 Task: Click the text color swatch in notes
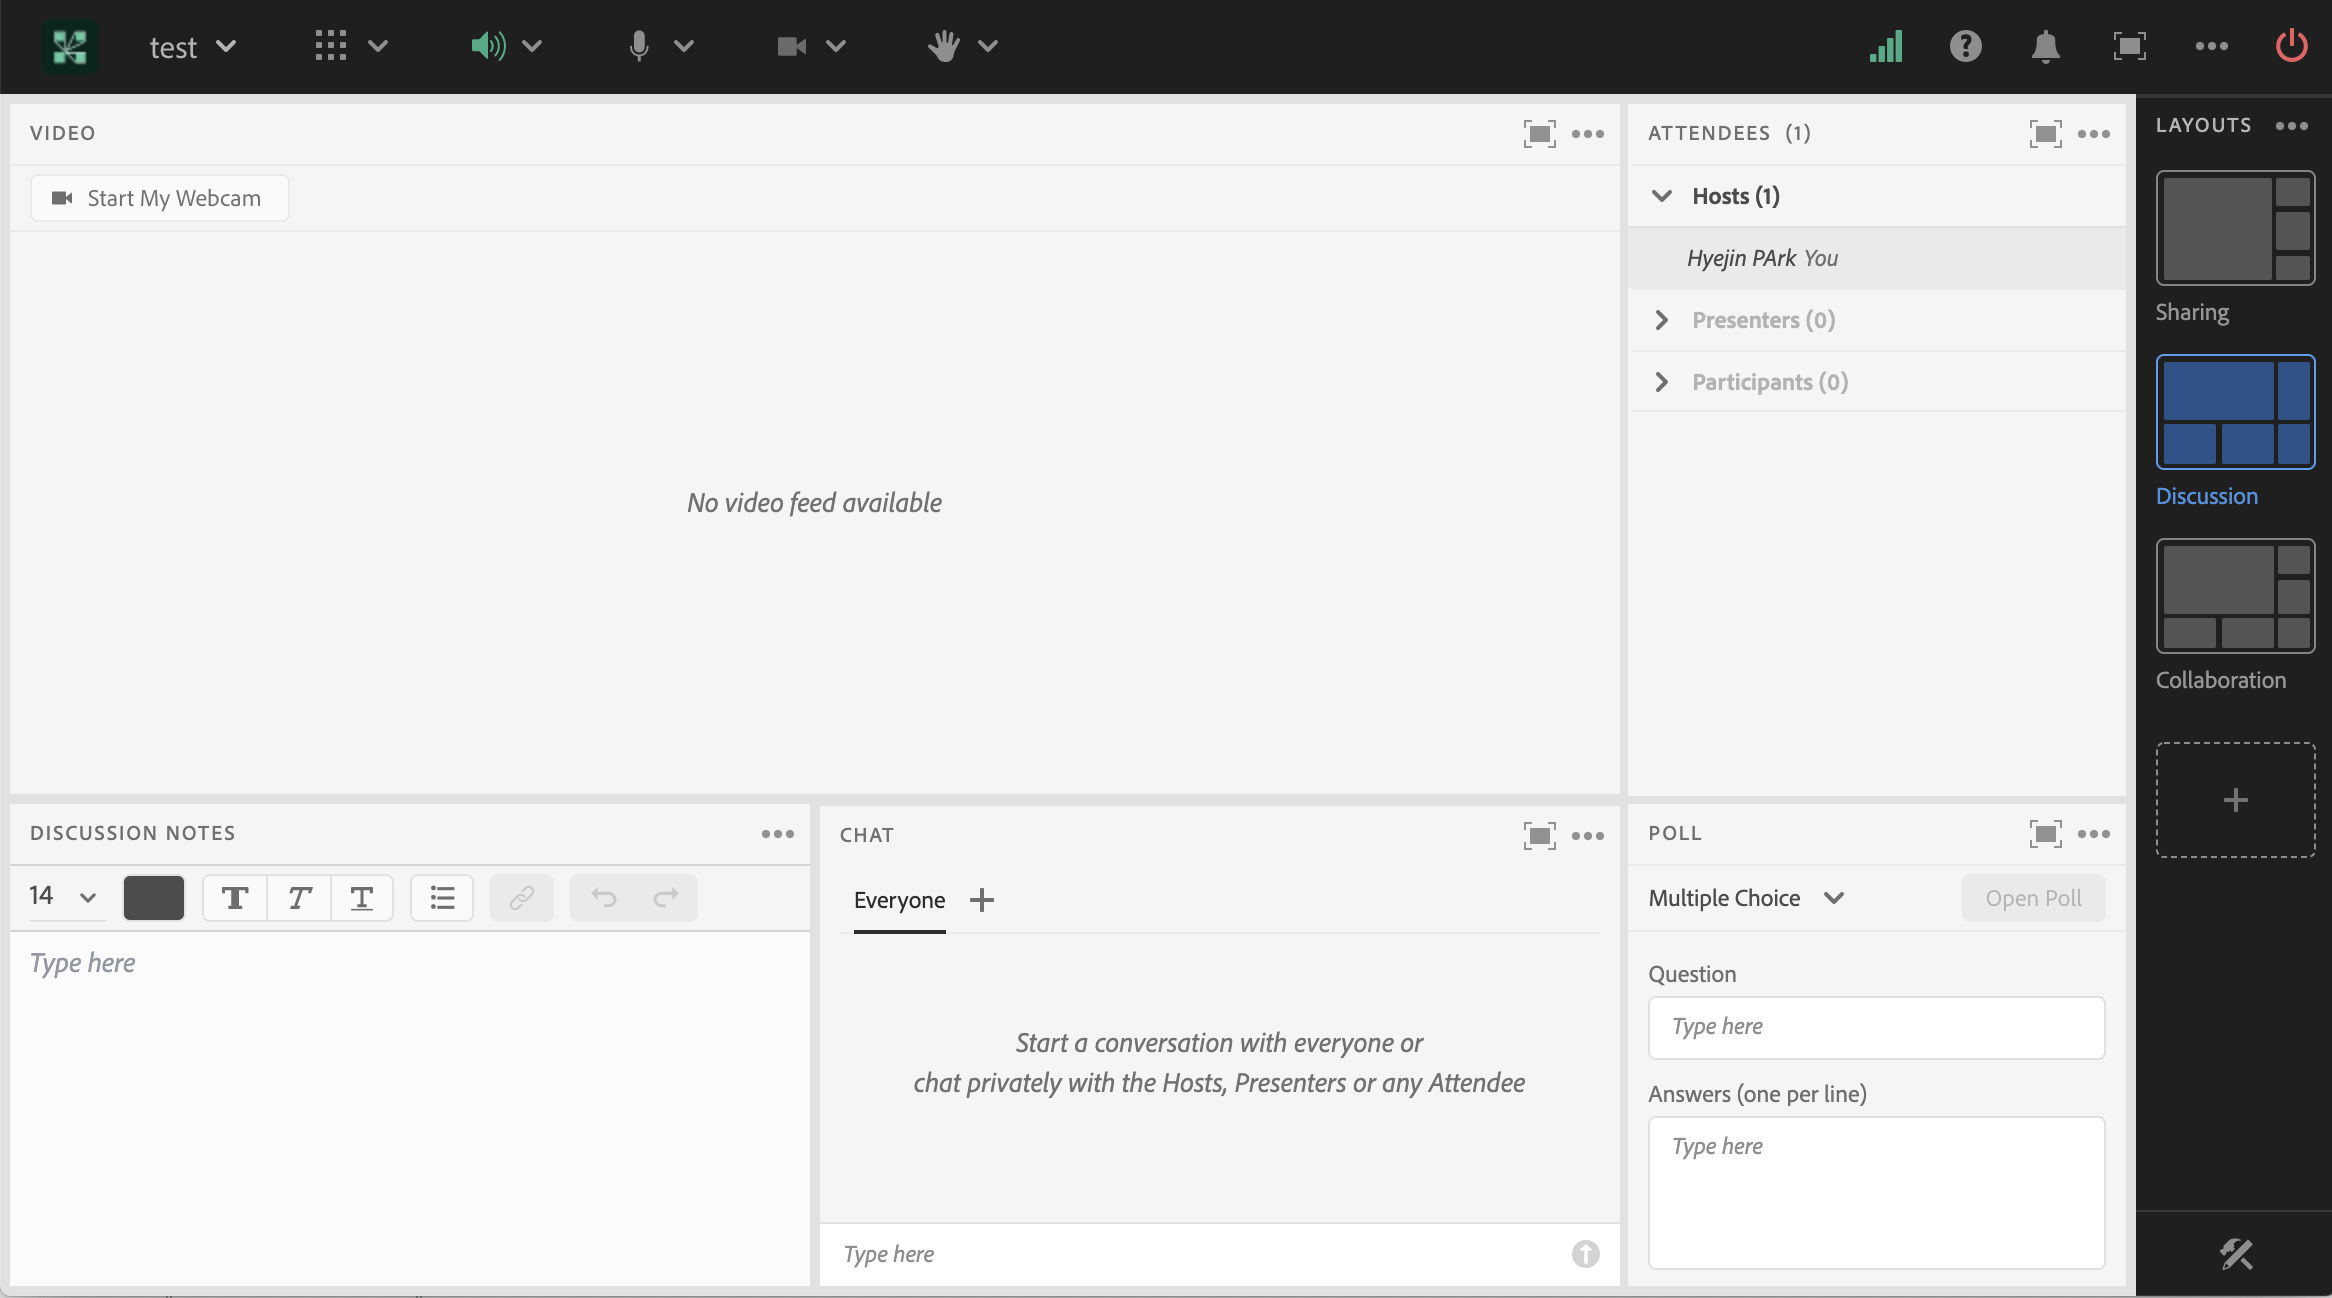154,898
